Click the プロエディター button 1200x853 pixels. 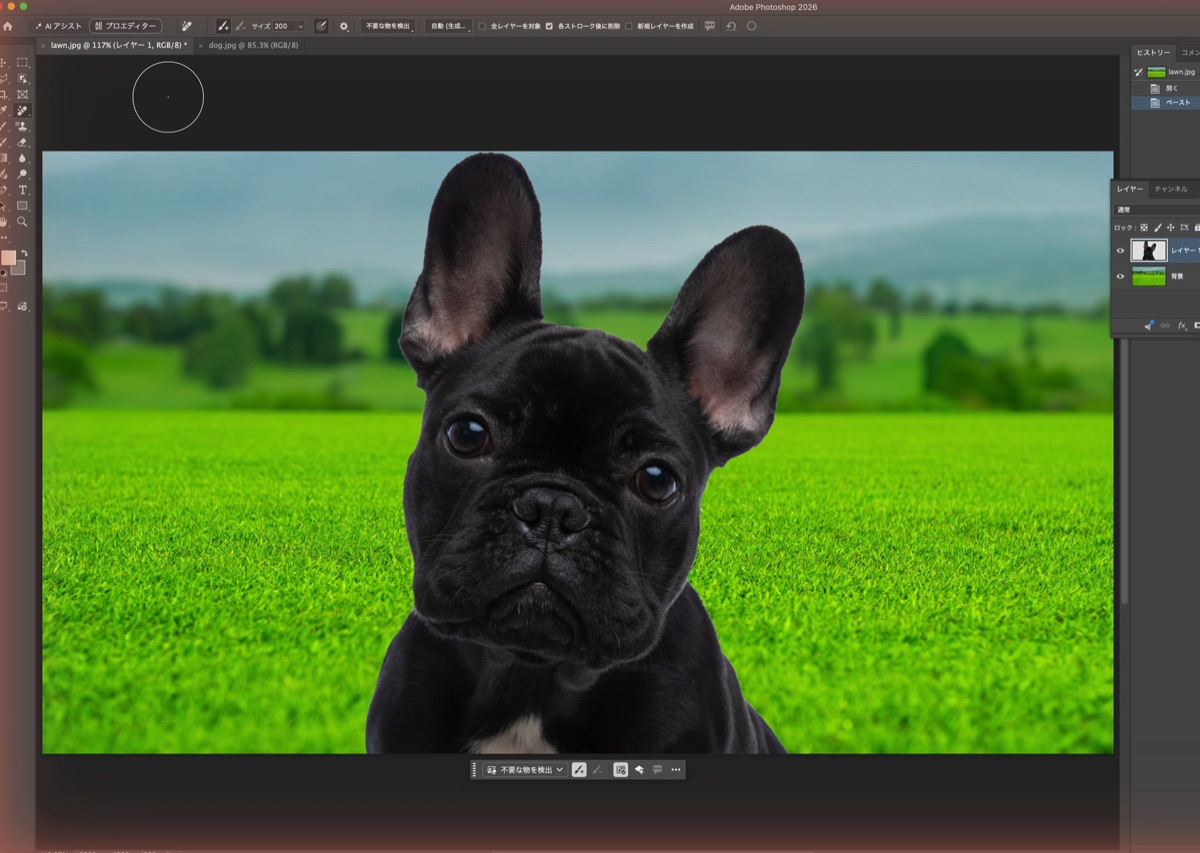(x=125, y=26)
